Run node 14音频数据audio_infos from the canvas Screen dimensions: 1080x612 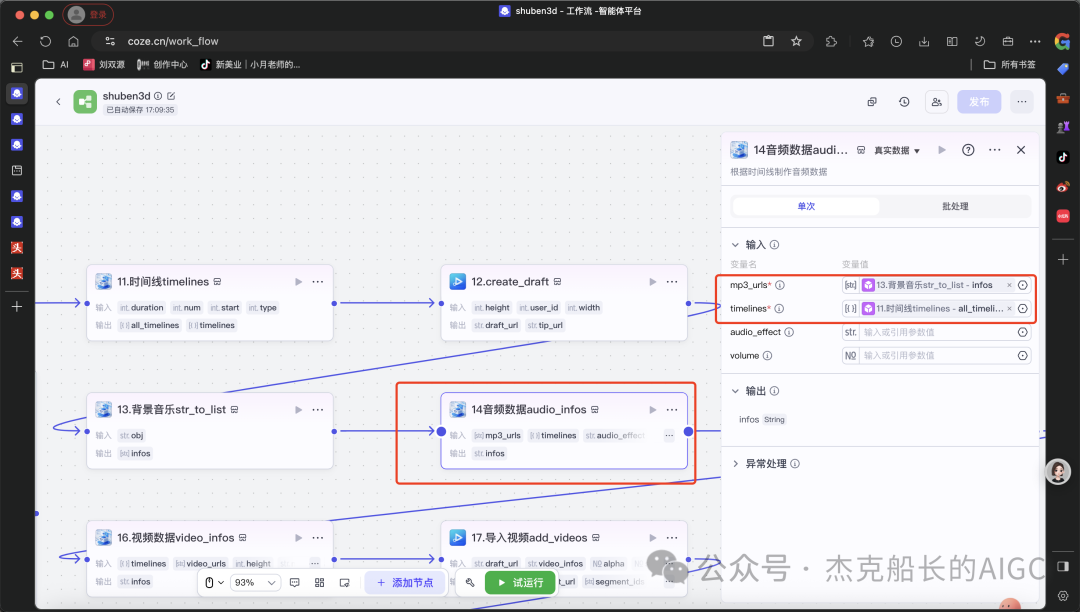tap(652, 410)
